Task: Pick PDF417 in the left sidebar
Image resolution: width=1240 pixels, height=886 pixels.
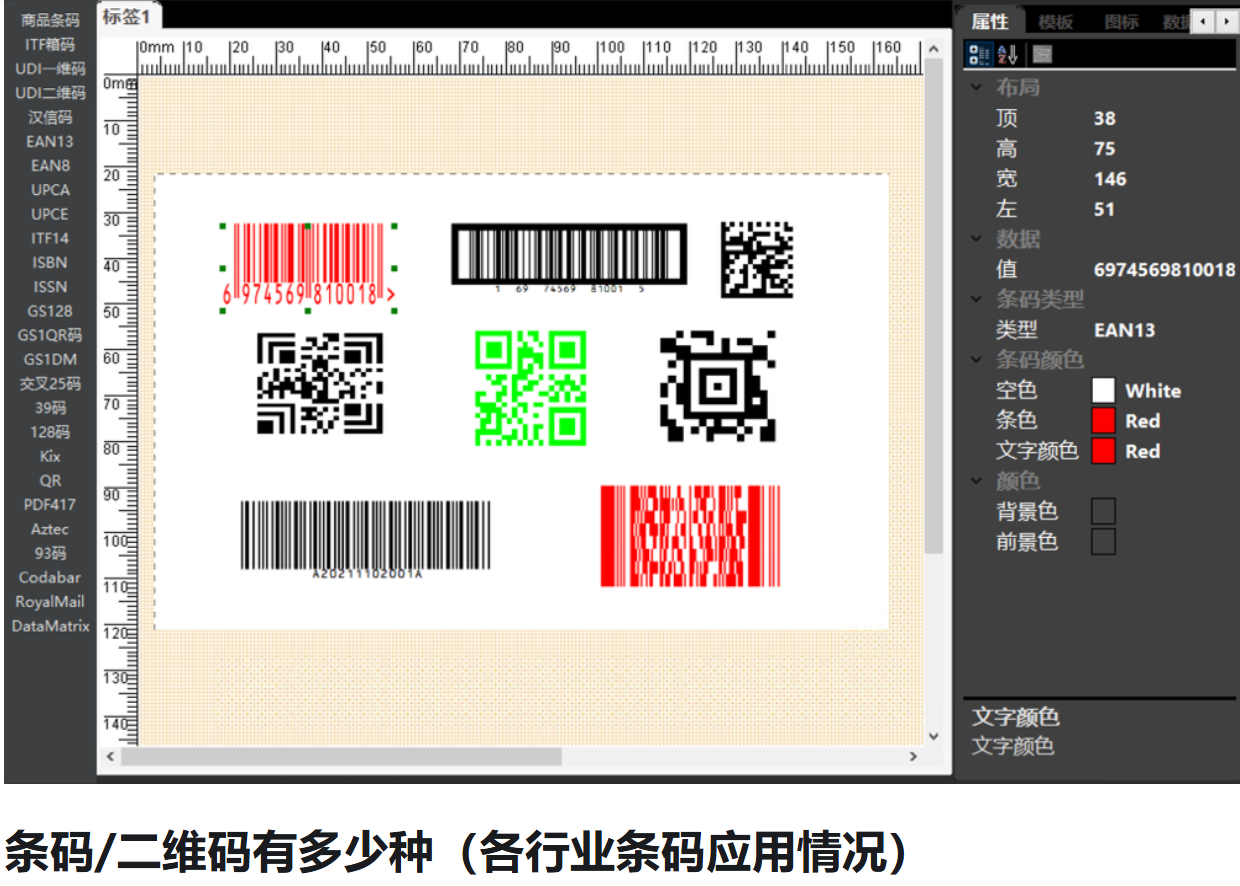Action: 50,505
